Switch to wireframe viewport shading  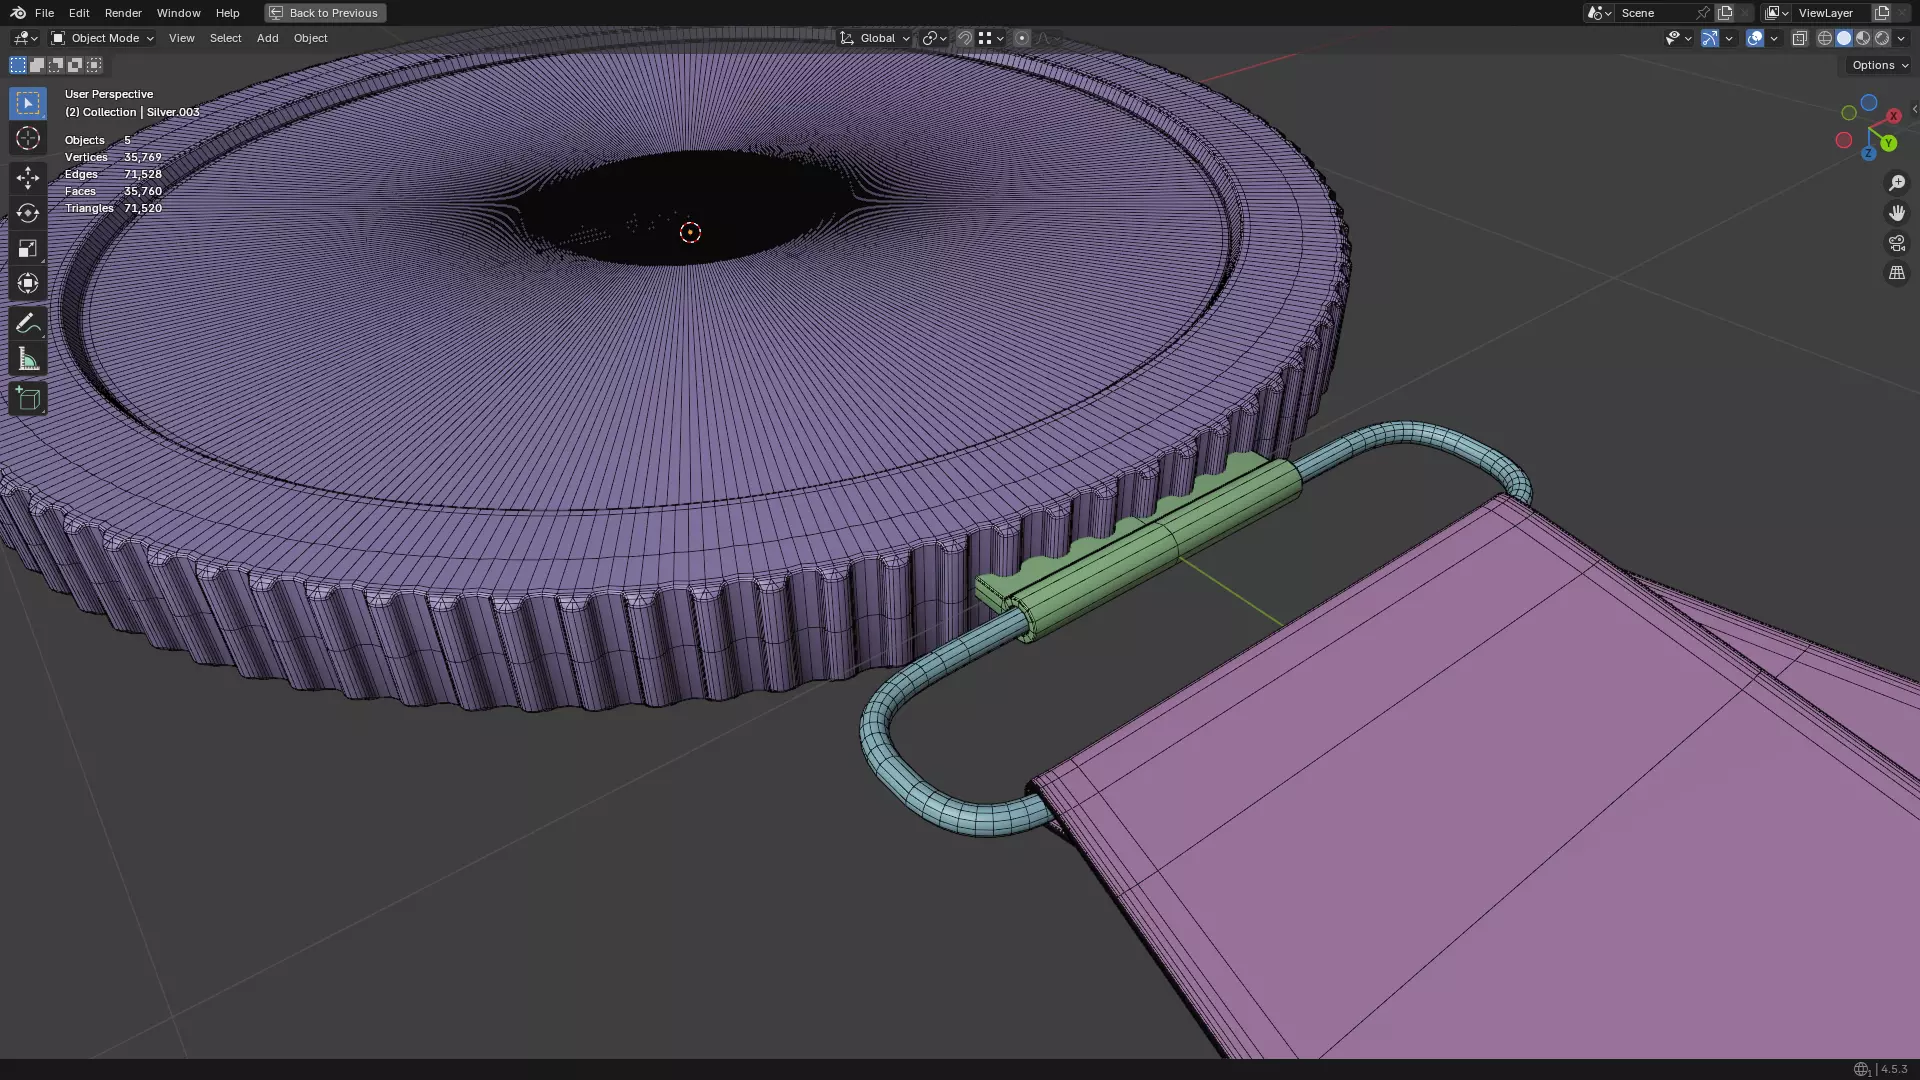coord(1824,38)
